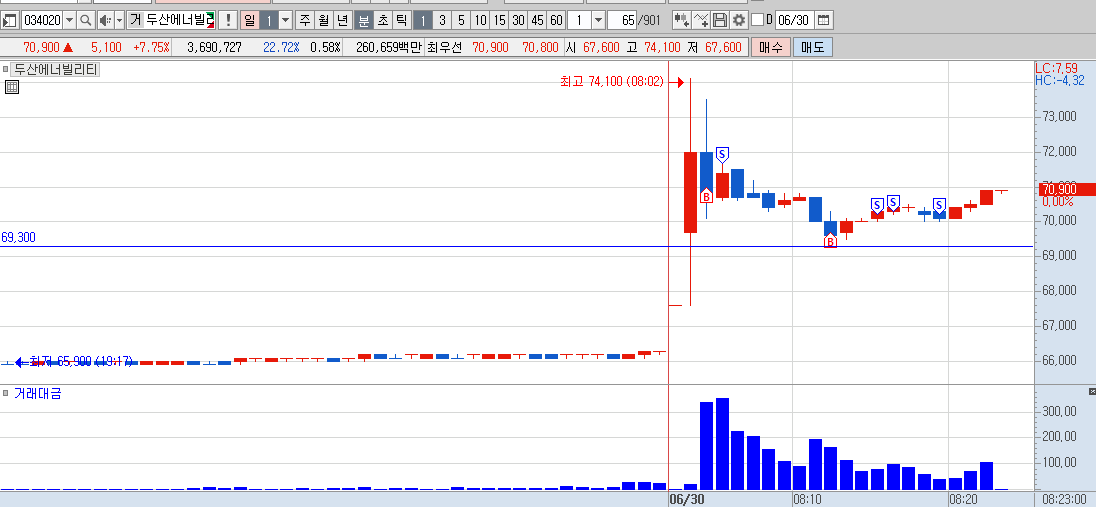Click the last S sell marker near 08:20

tap(939, 205)
